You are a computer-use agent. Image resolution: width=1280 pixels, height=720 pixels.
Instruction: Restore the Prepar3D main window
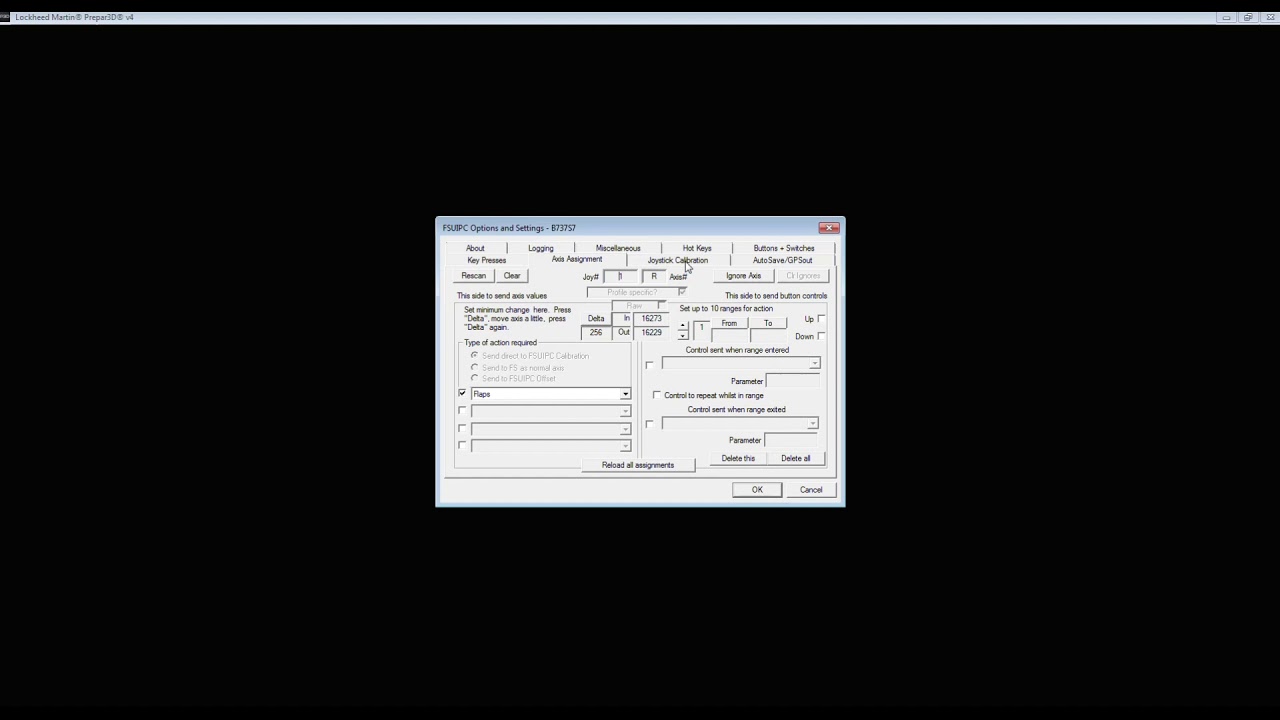click(x=1248, y=17)
